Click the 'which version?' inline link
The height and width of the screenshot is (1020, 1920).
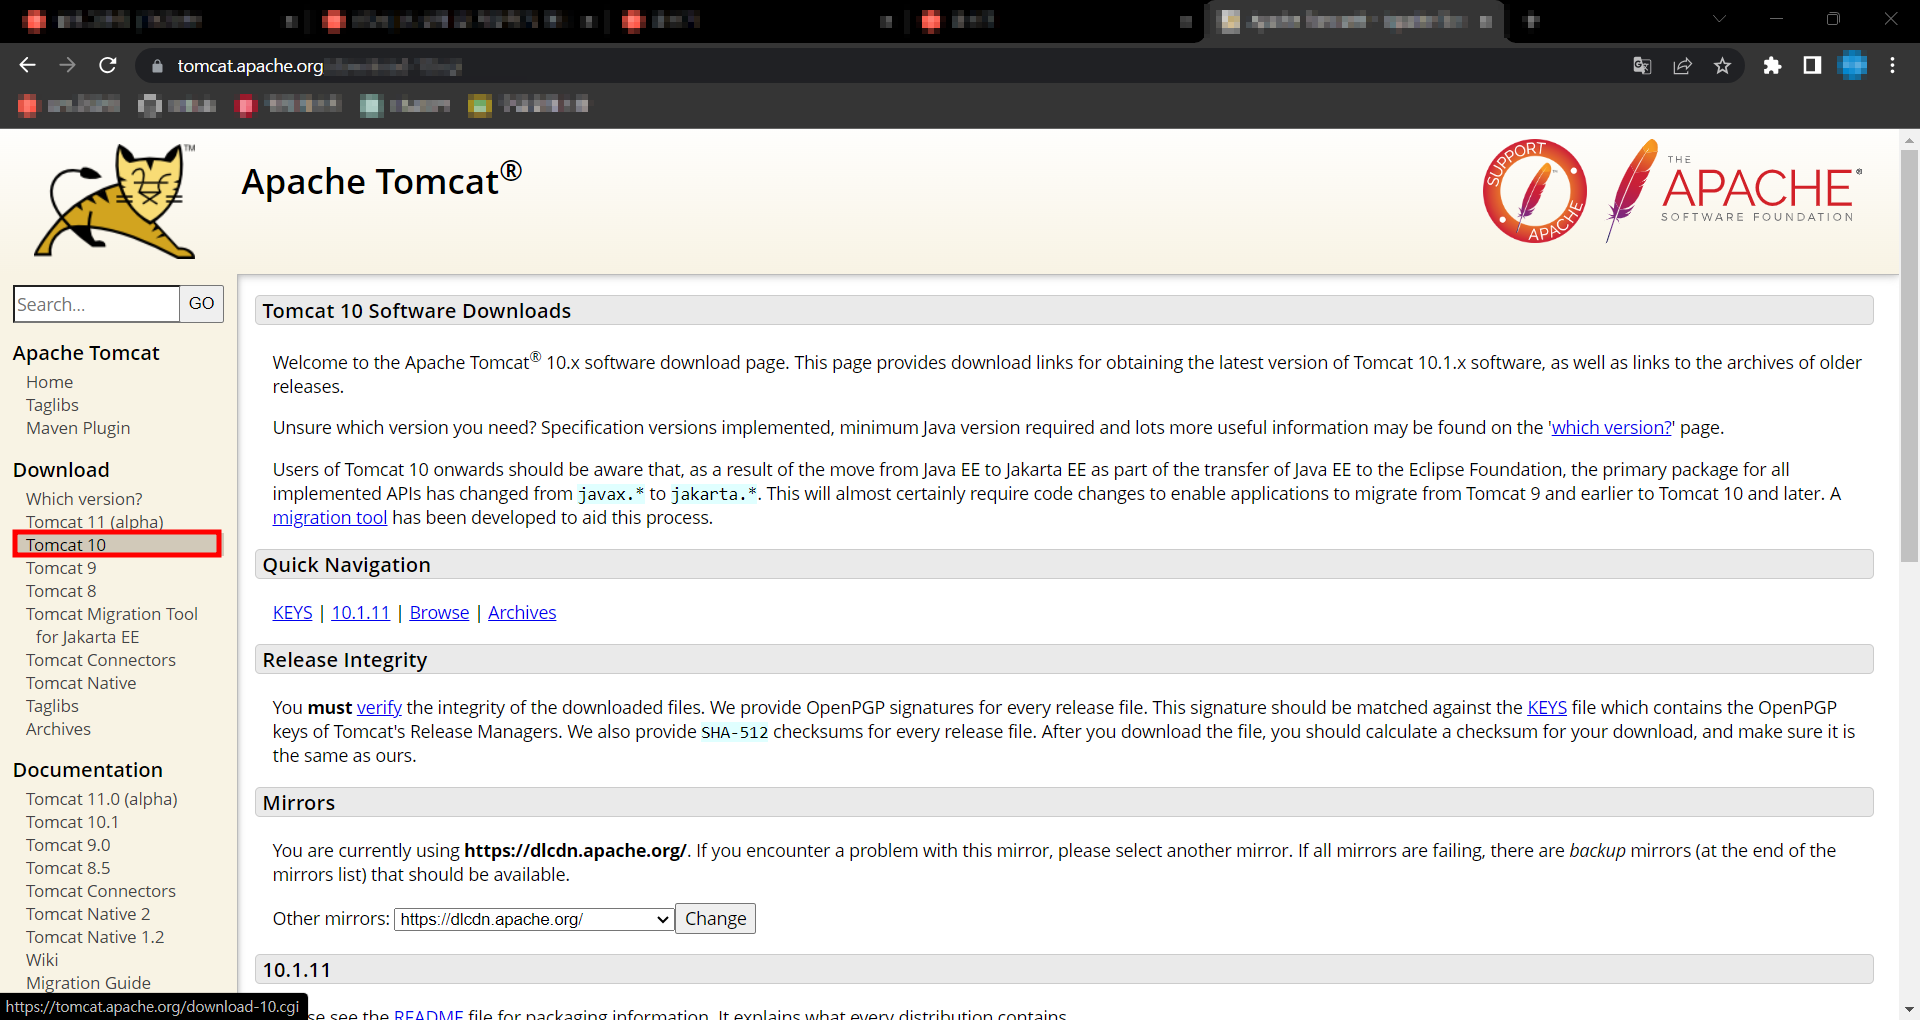pos(1611,428)
